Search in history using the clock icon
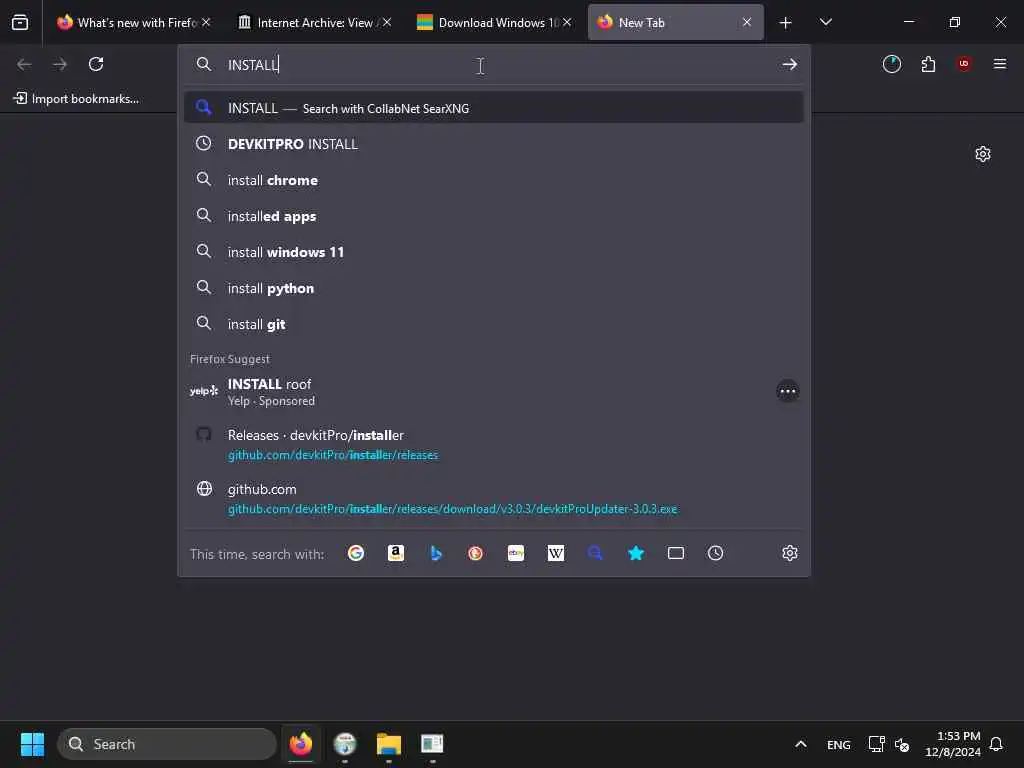The width and height of the screenshot is (1024, 768). click(716, 553)
